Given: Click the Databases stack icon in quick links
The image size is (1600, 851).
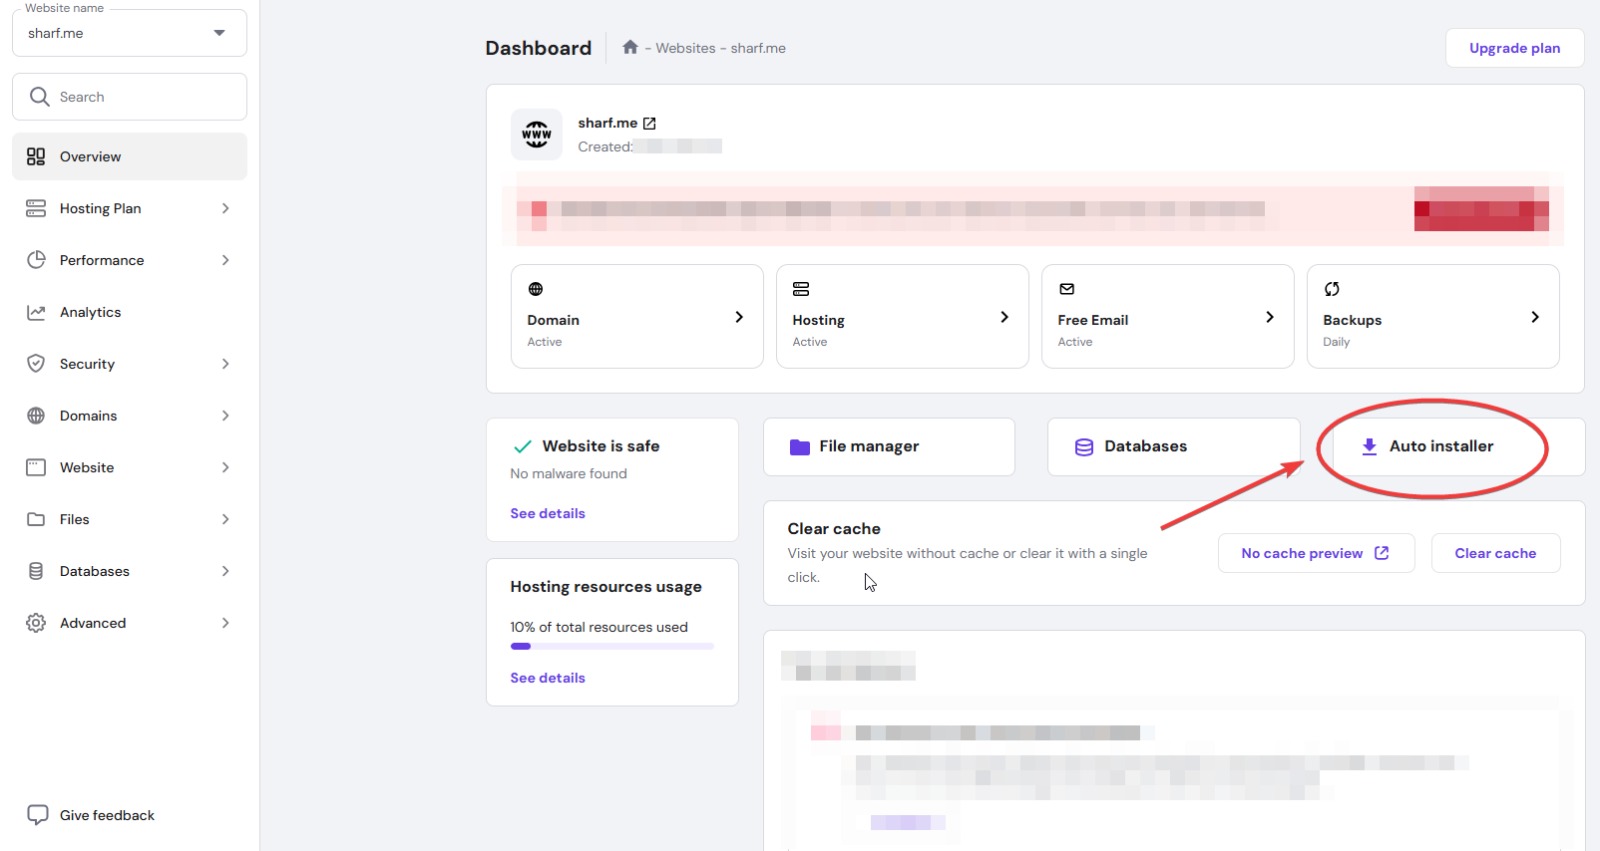Looking at the screenshot, I should point(1083,447).
